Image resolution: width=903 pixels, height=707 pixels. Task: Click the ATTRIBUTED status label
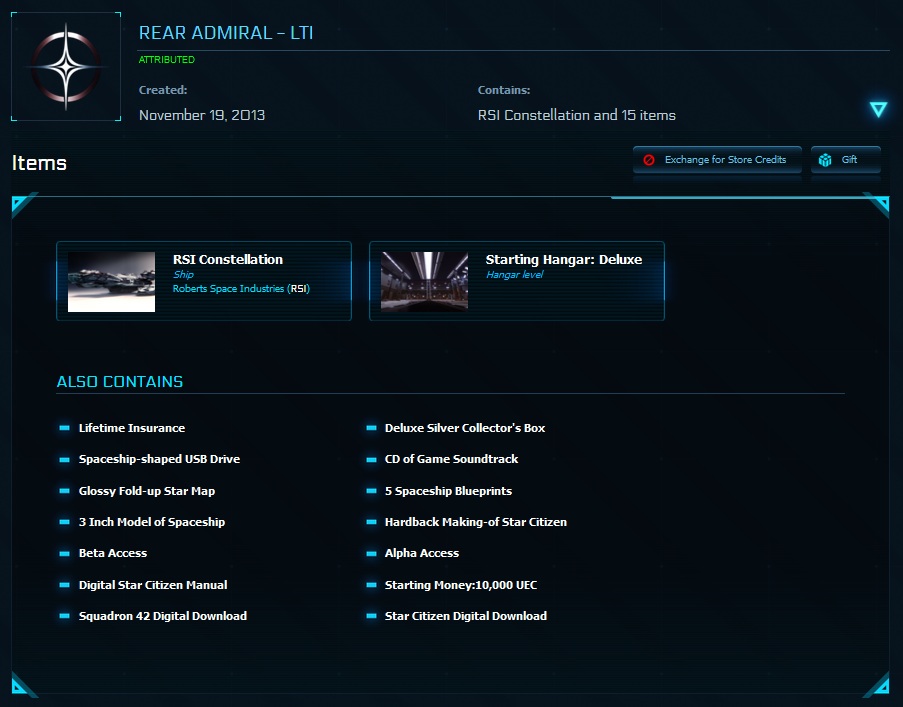[x=166, y=59]
